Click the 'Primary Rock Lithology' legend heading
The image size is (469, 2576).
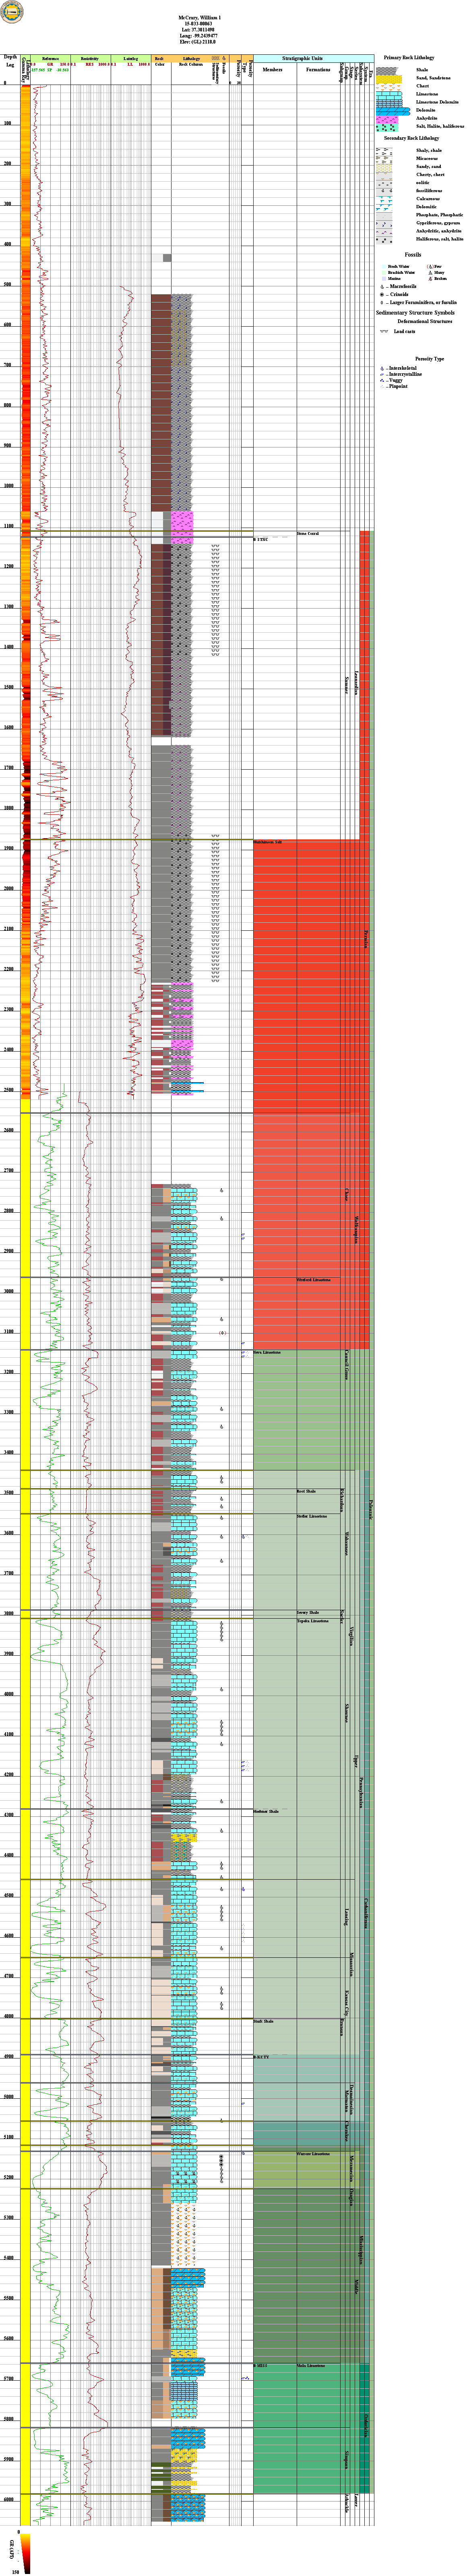tap(409, 59)
